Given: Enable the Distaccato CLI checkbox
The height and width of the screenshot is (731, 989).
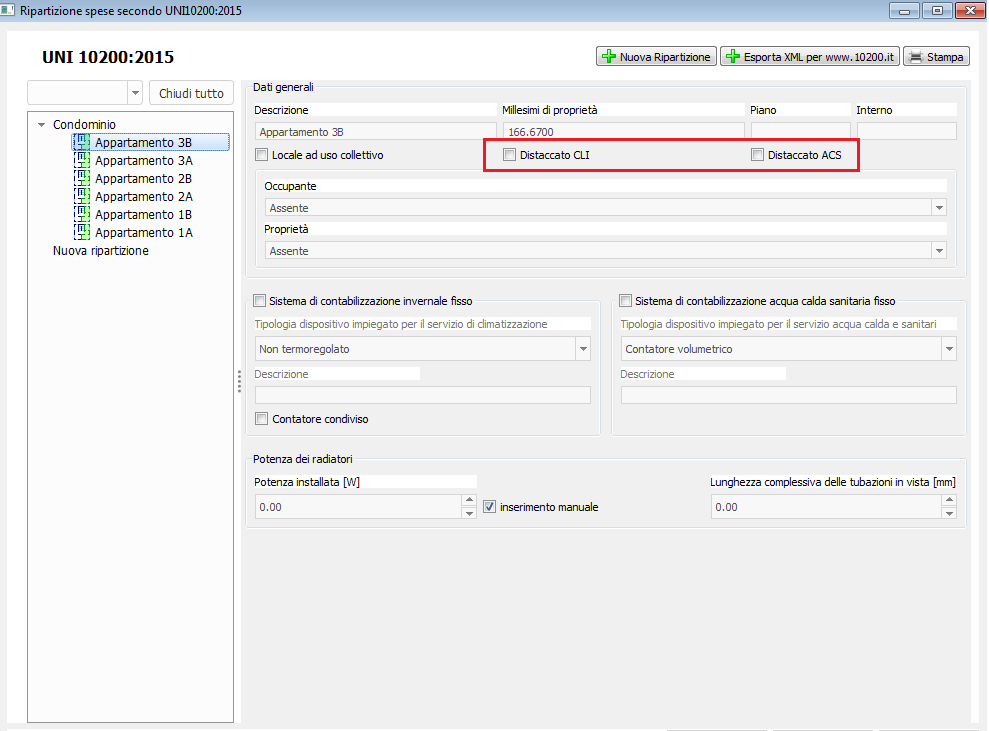Looking at the screenshot, I should [510, 155].
